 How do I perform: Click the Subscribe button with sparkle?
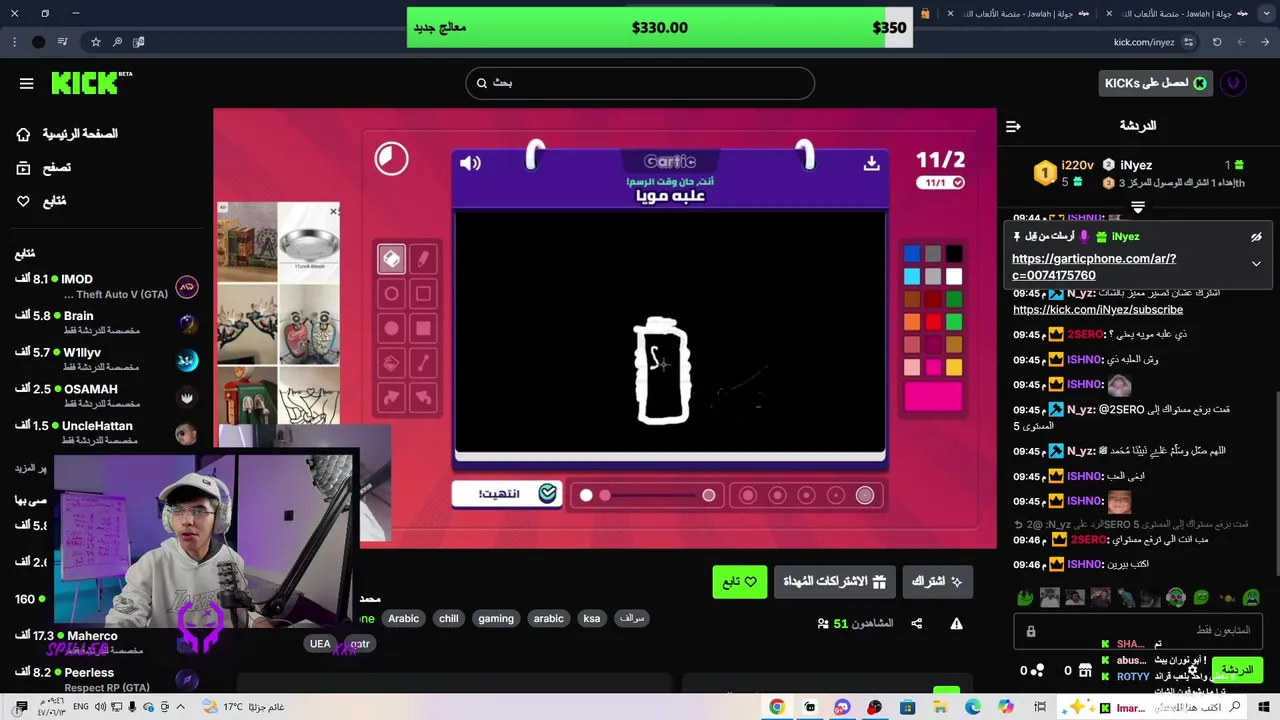(x=938, y=582)
